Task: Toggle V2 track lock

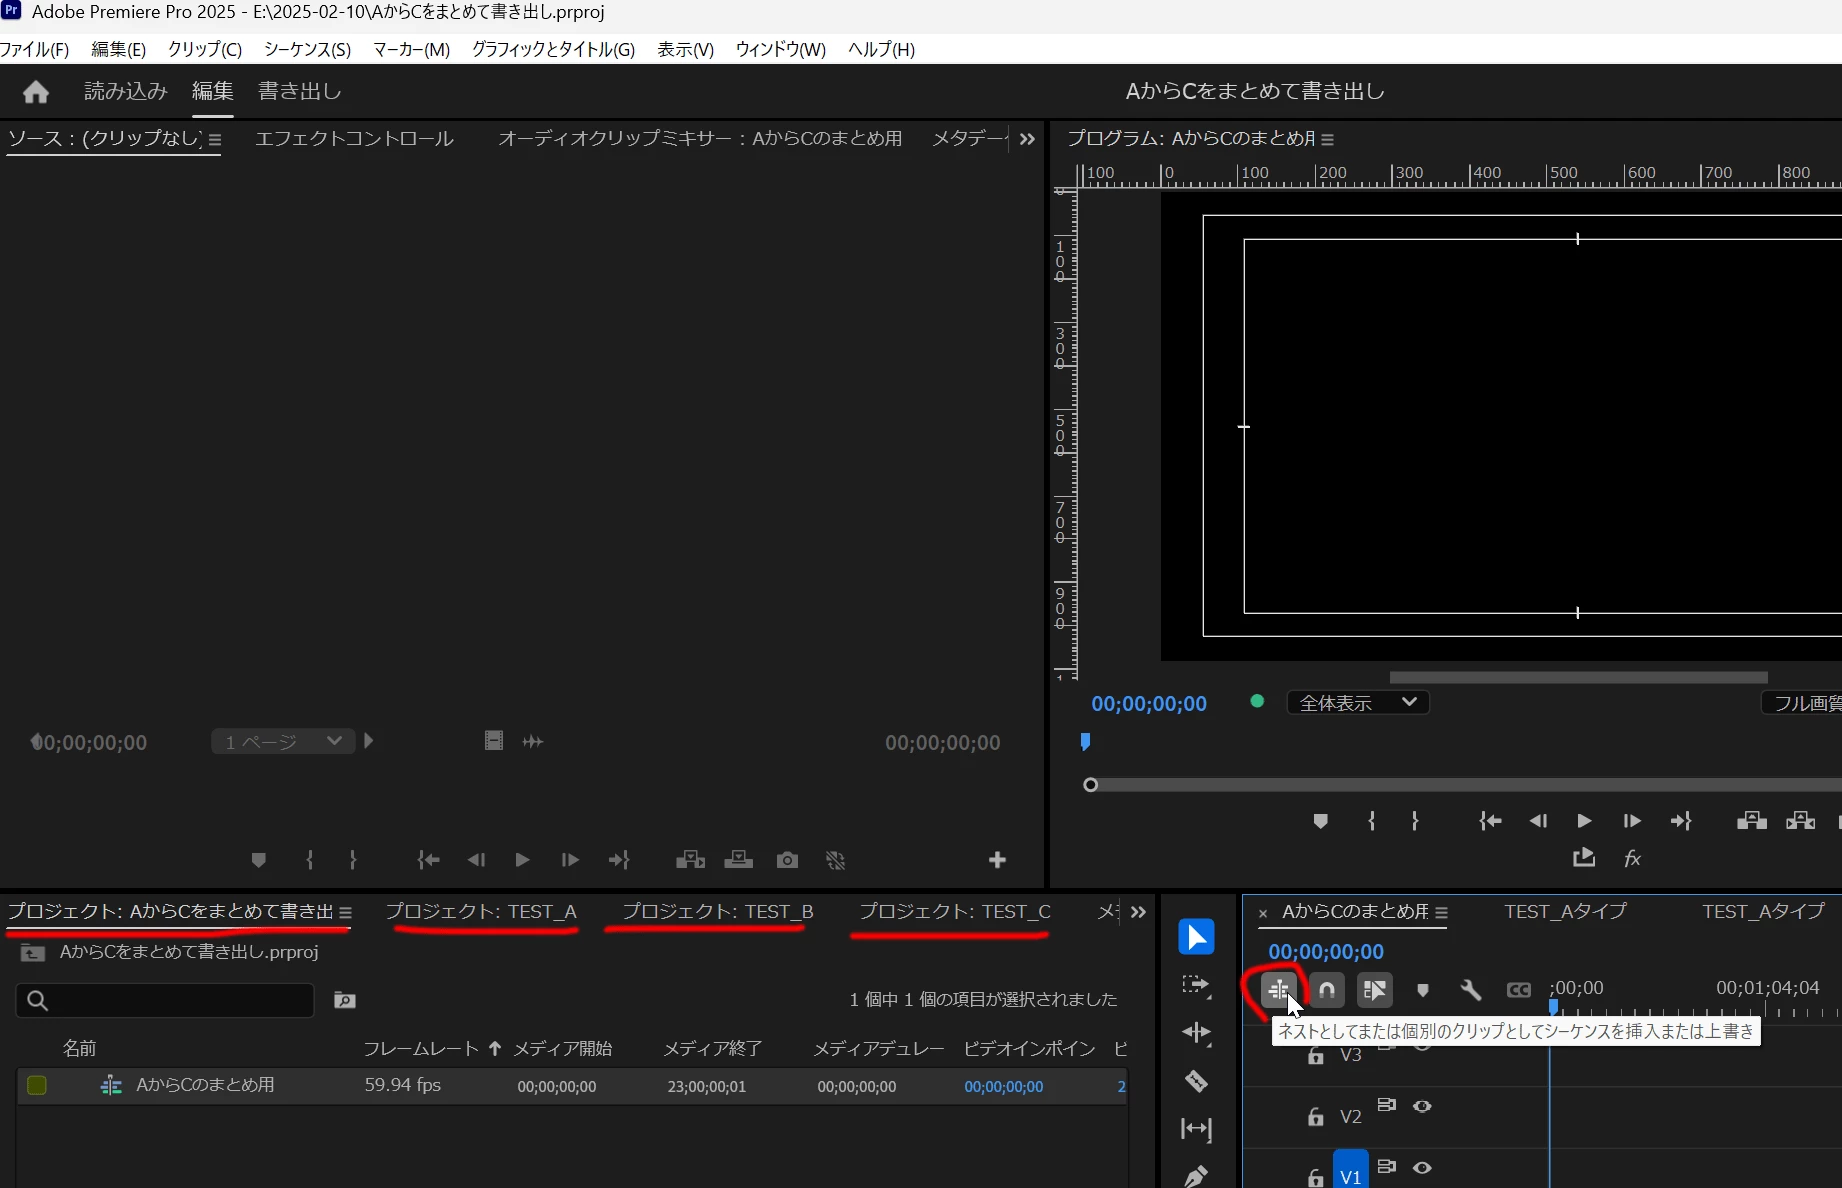Action: [1316, 1116]
